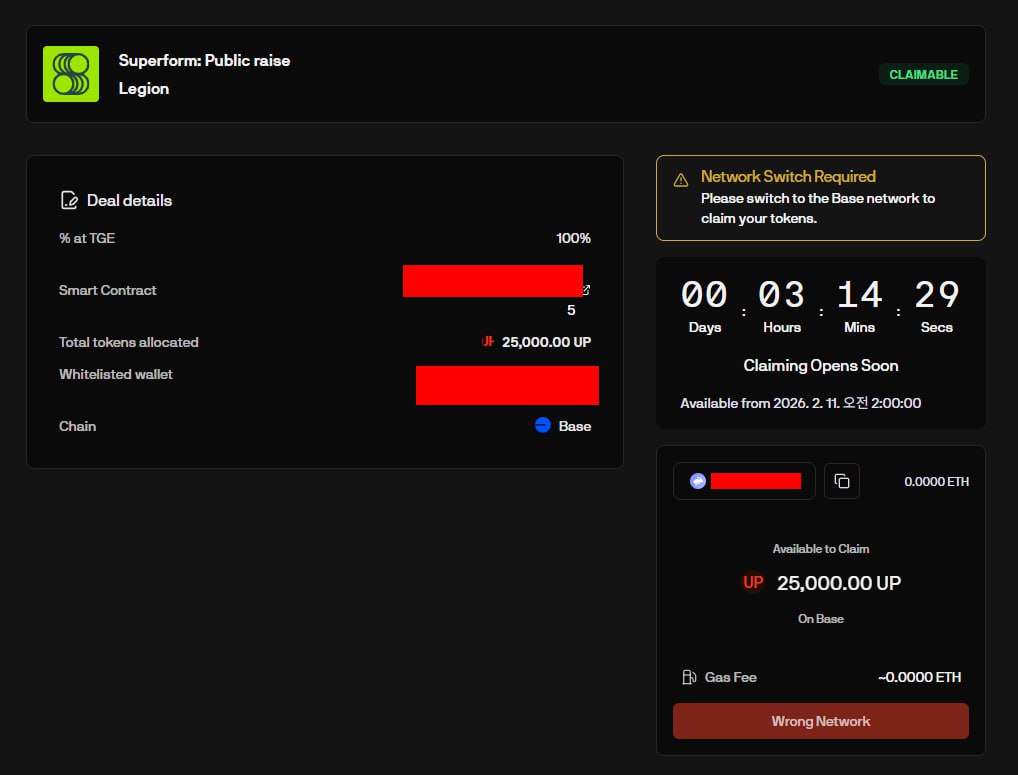
Task: Click the UP token icon beside allocated tokens
Action: pos(488,342)
